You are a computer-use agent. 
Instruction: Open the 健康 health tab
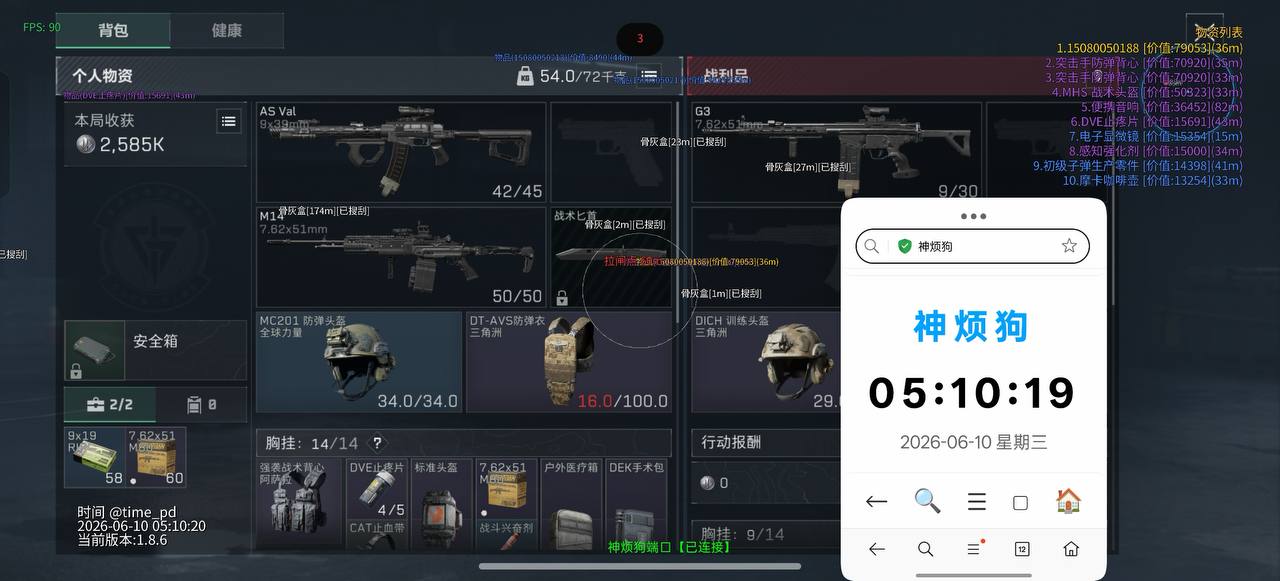pyautogui.click(x=227, y=30)
